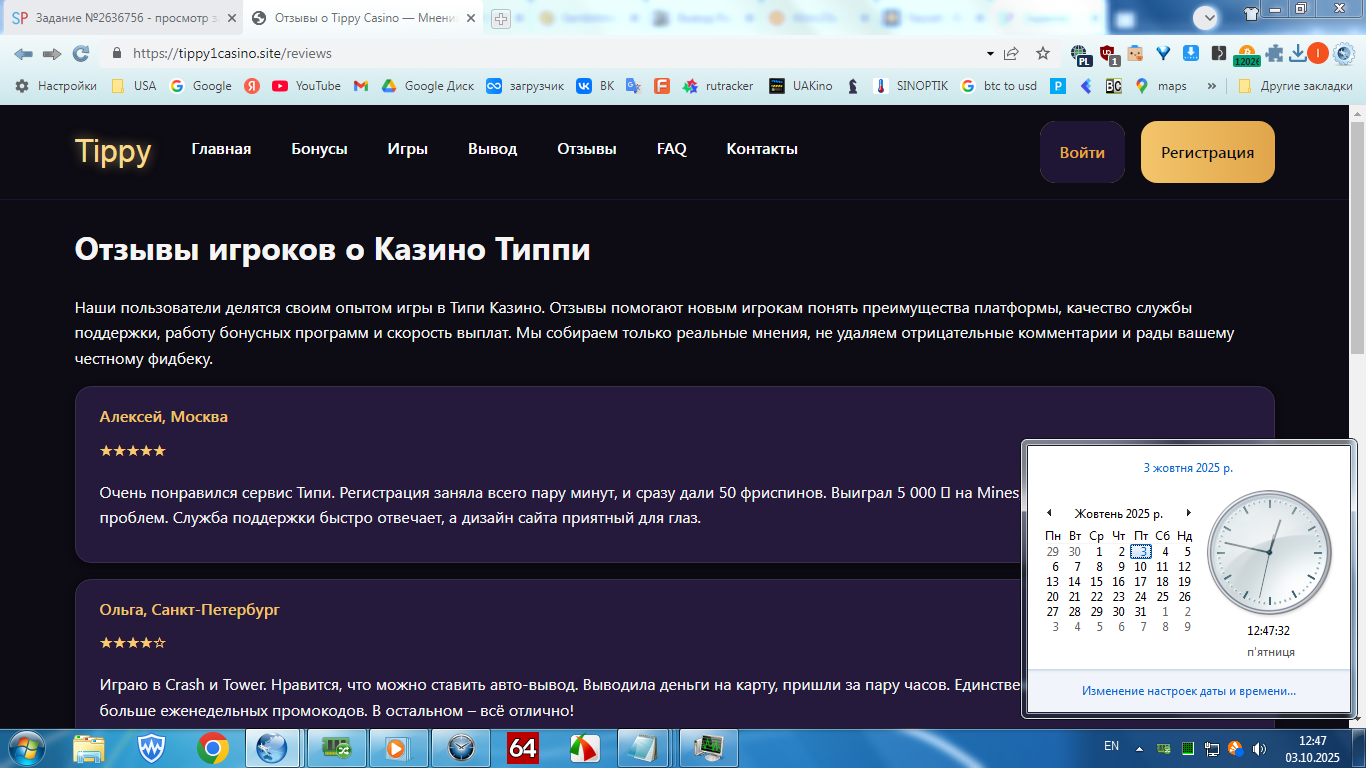Go to the previous month in calendar
Screen dimensions: 1366x768
pos(1049,513)
